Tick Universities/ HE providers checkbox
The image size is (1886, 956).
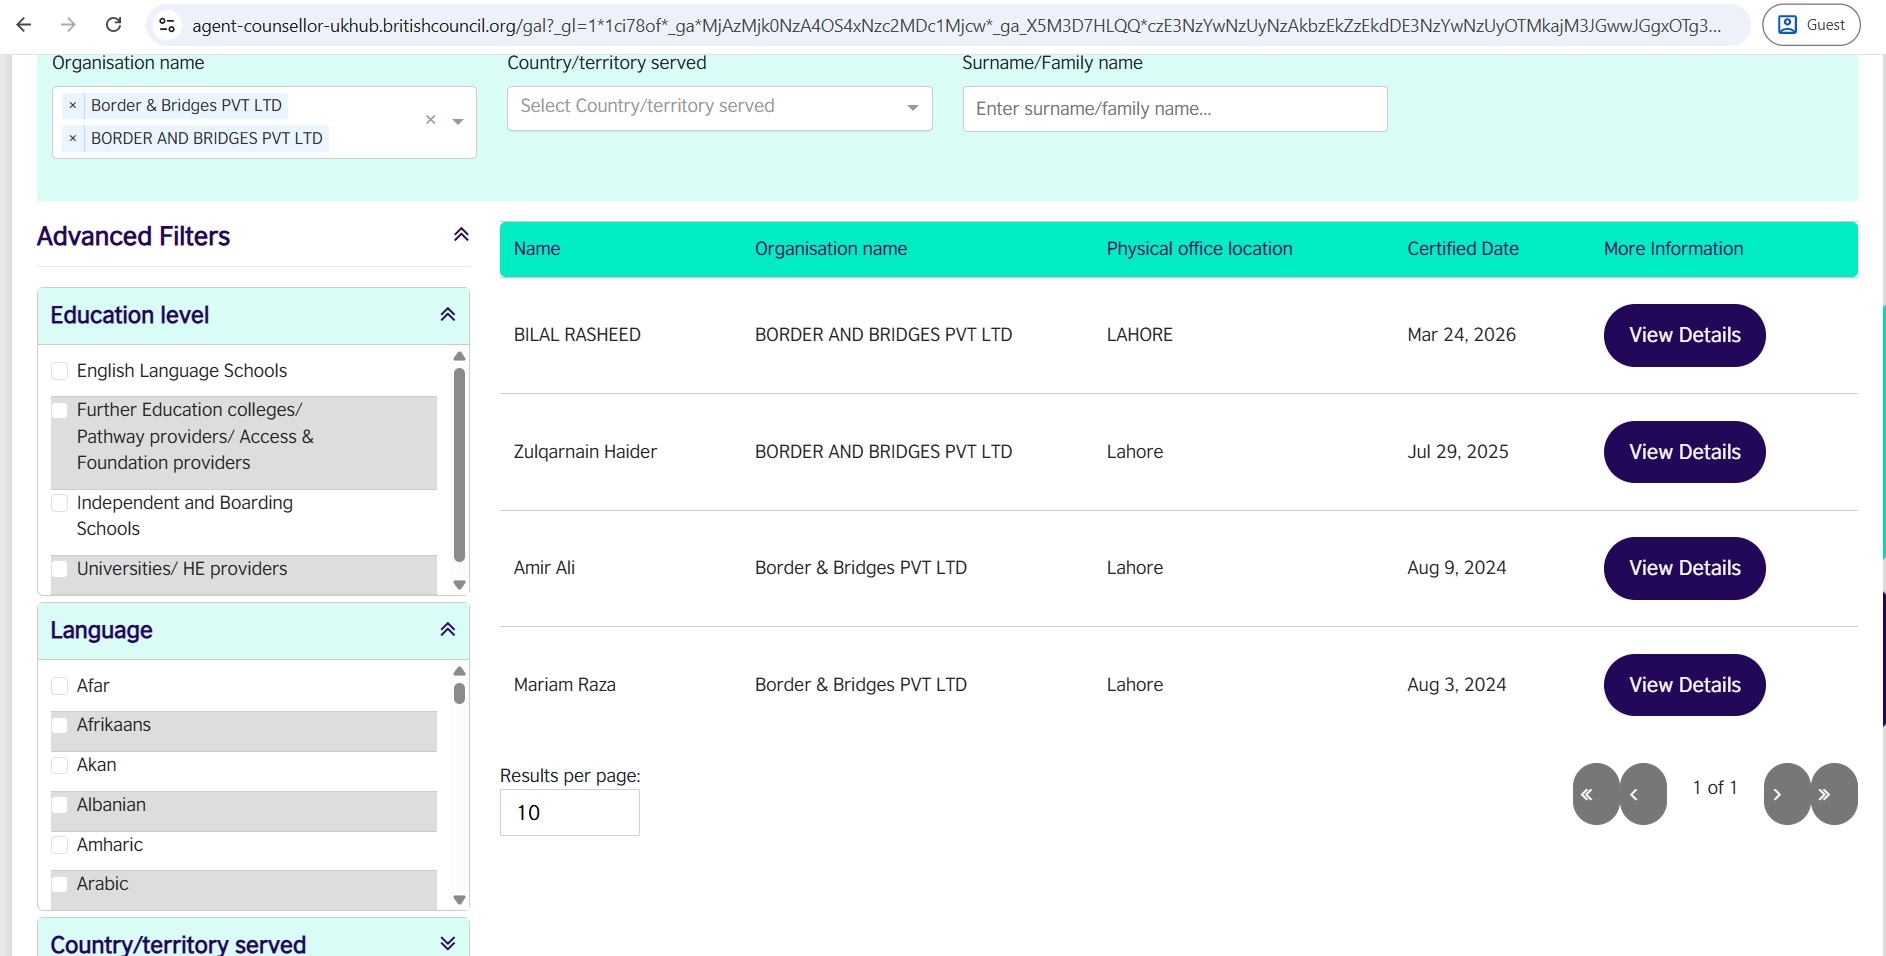pos(60,569)
